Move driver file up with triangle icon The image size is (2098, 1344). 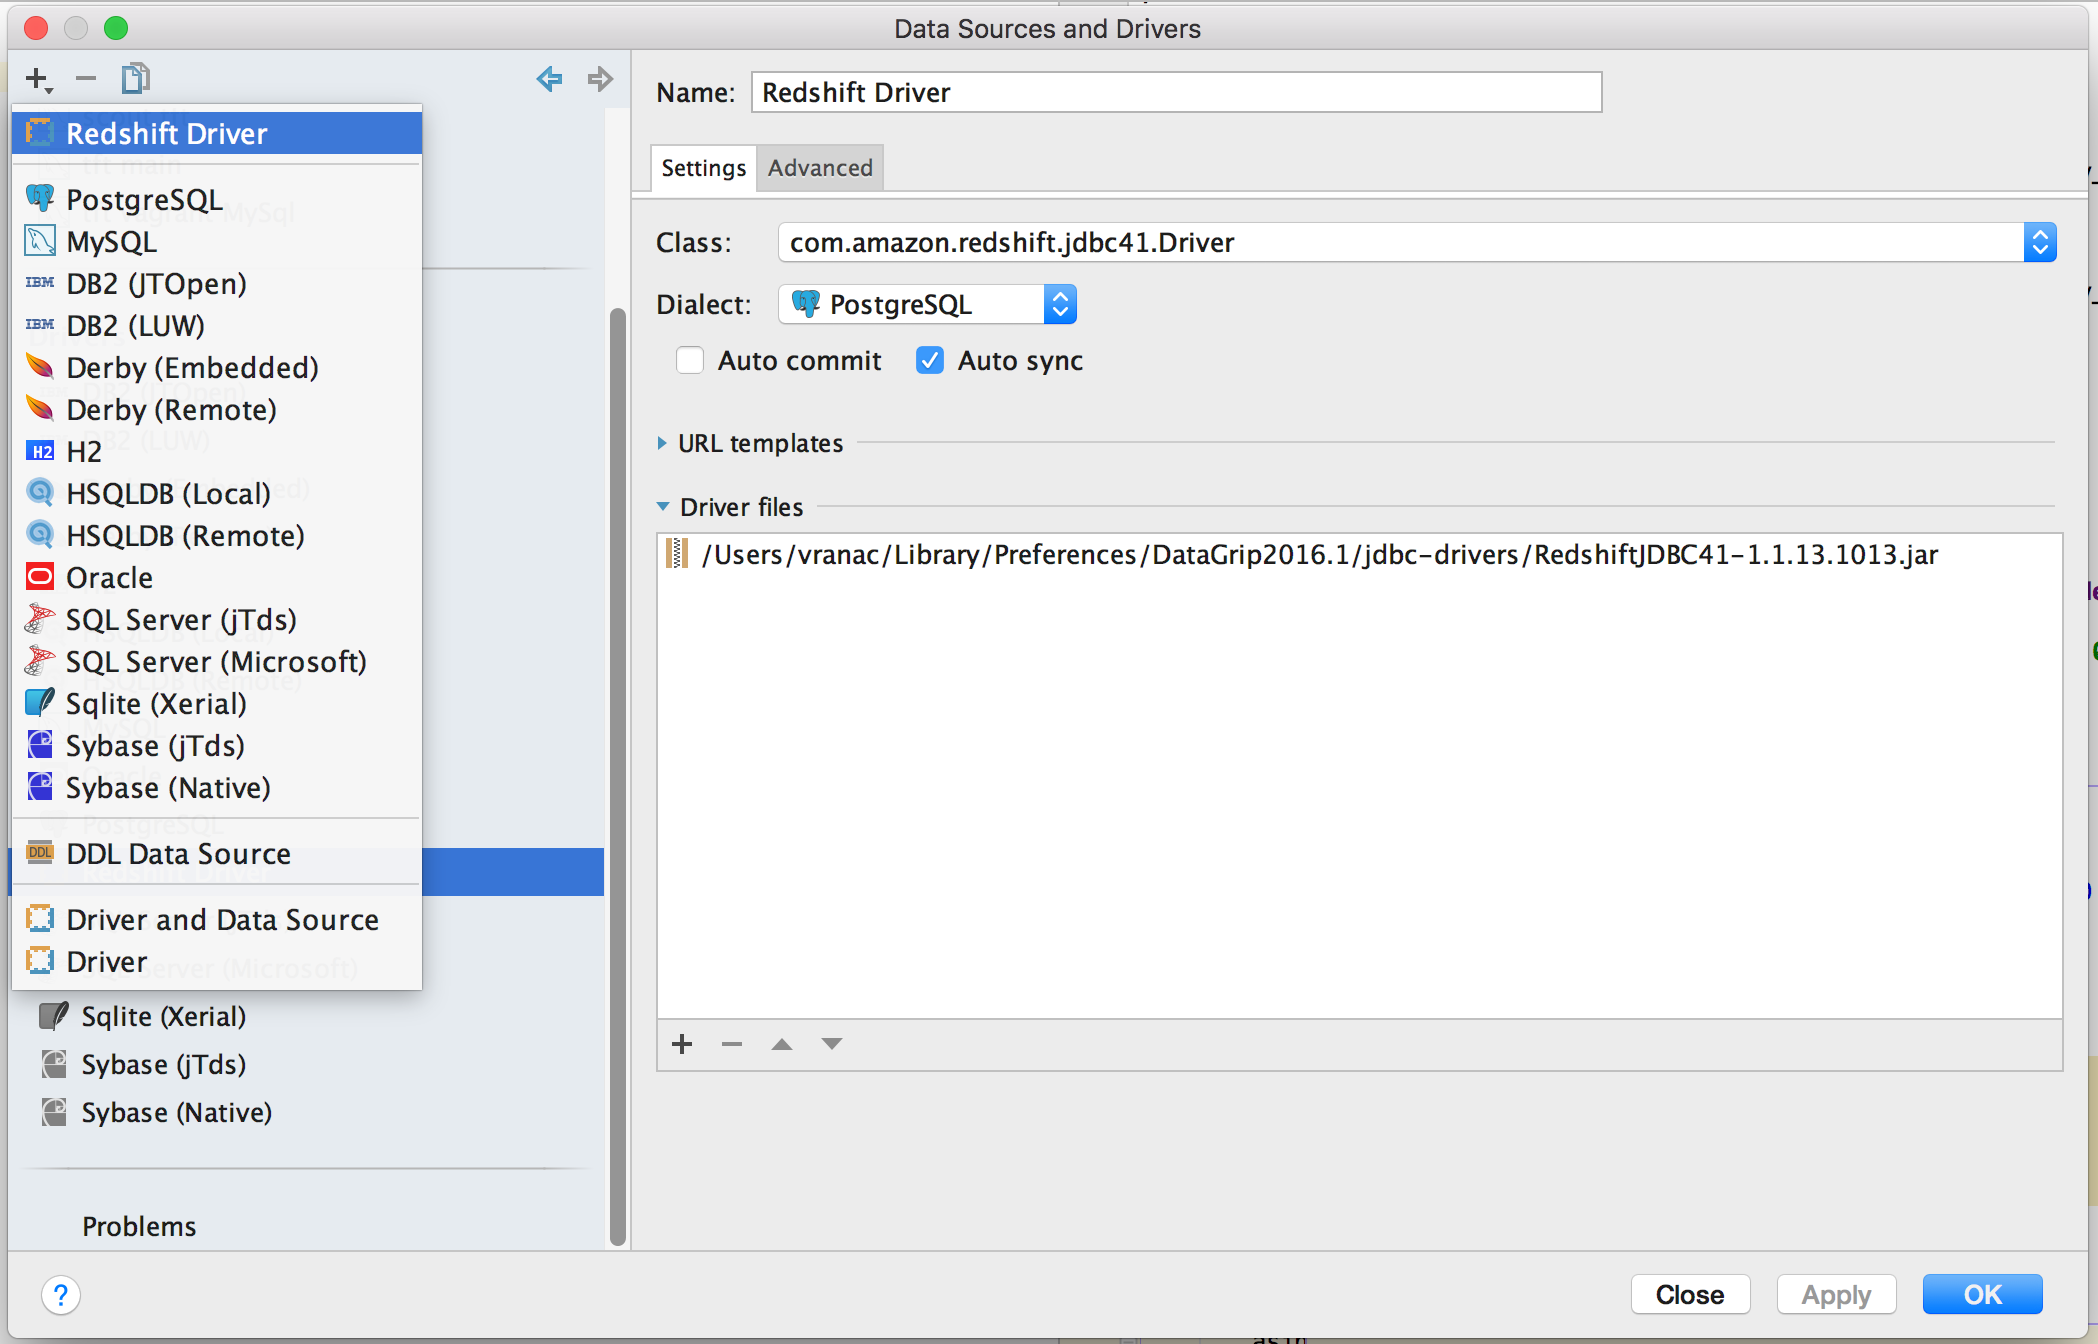[782, 1044]
